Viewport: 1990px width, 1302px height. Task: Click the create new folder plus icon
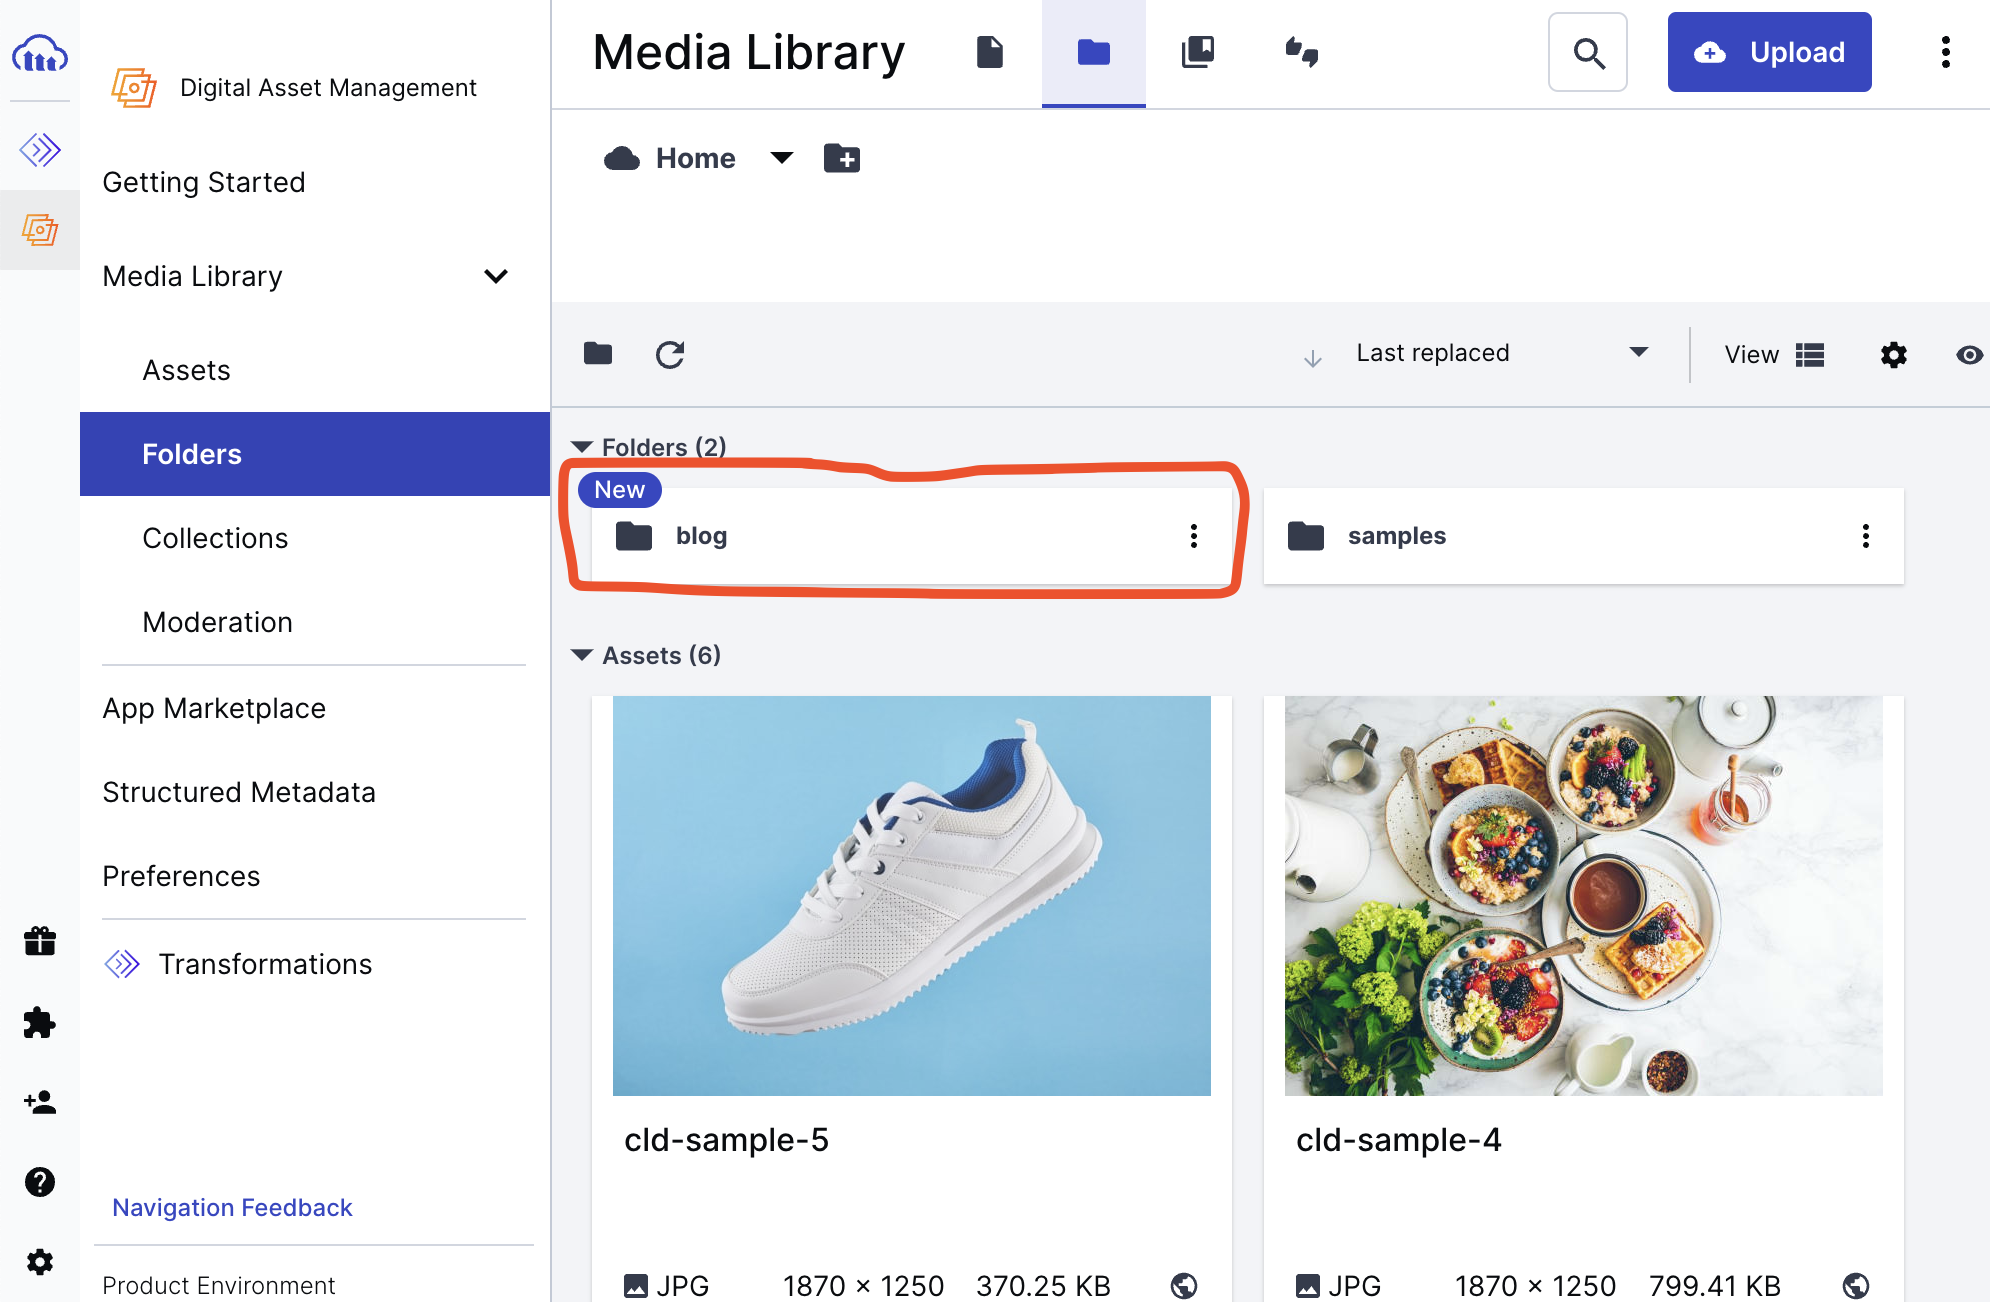coord(841,157)
